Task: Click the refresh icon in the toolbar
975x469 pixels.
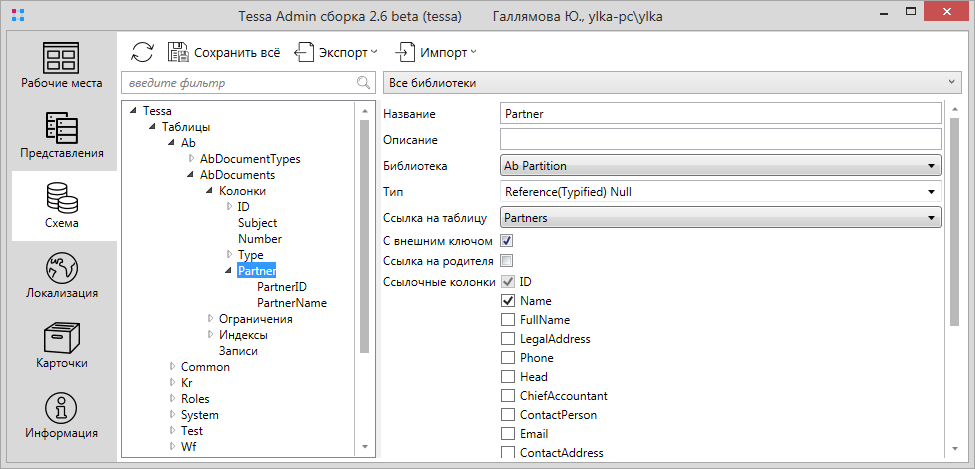Action: pyautogui.click(x=142, y=52)
